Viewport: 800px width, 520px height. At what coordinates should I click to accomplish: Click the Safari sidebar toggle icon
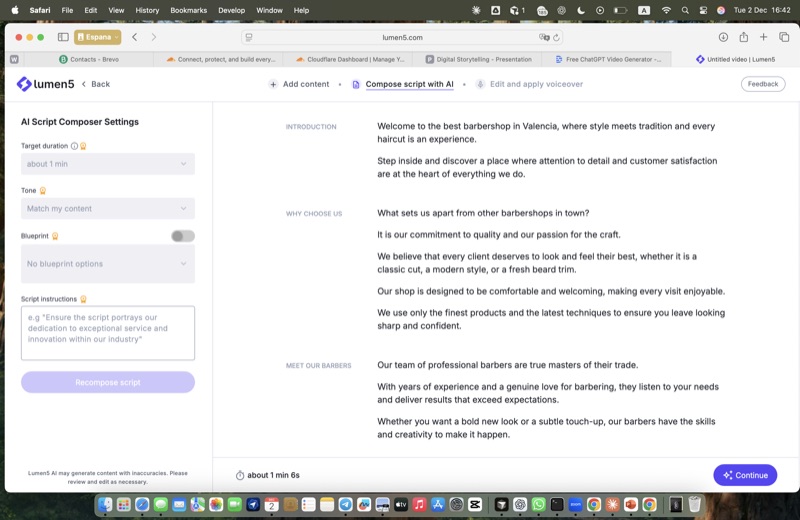pos(63,37)
